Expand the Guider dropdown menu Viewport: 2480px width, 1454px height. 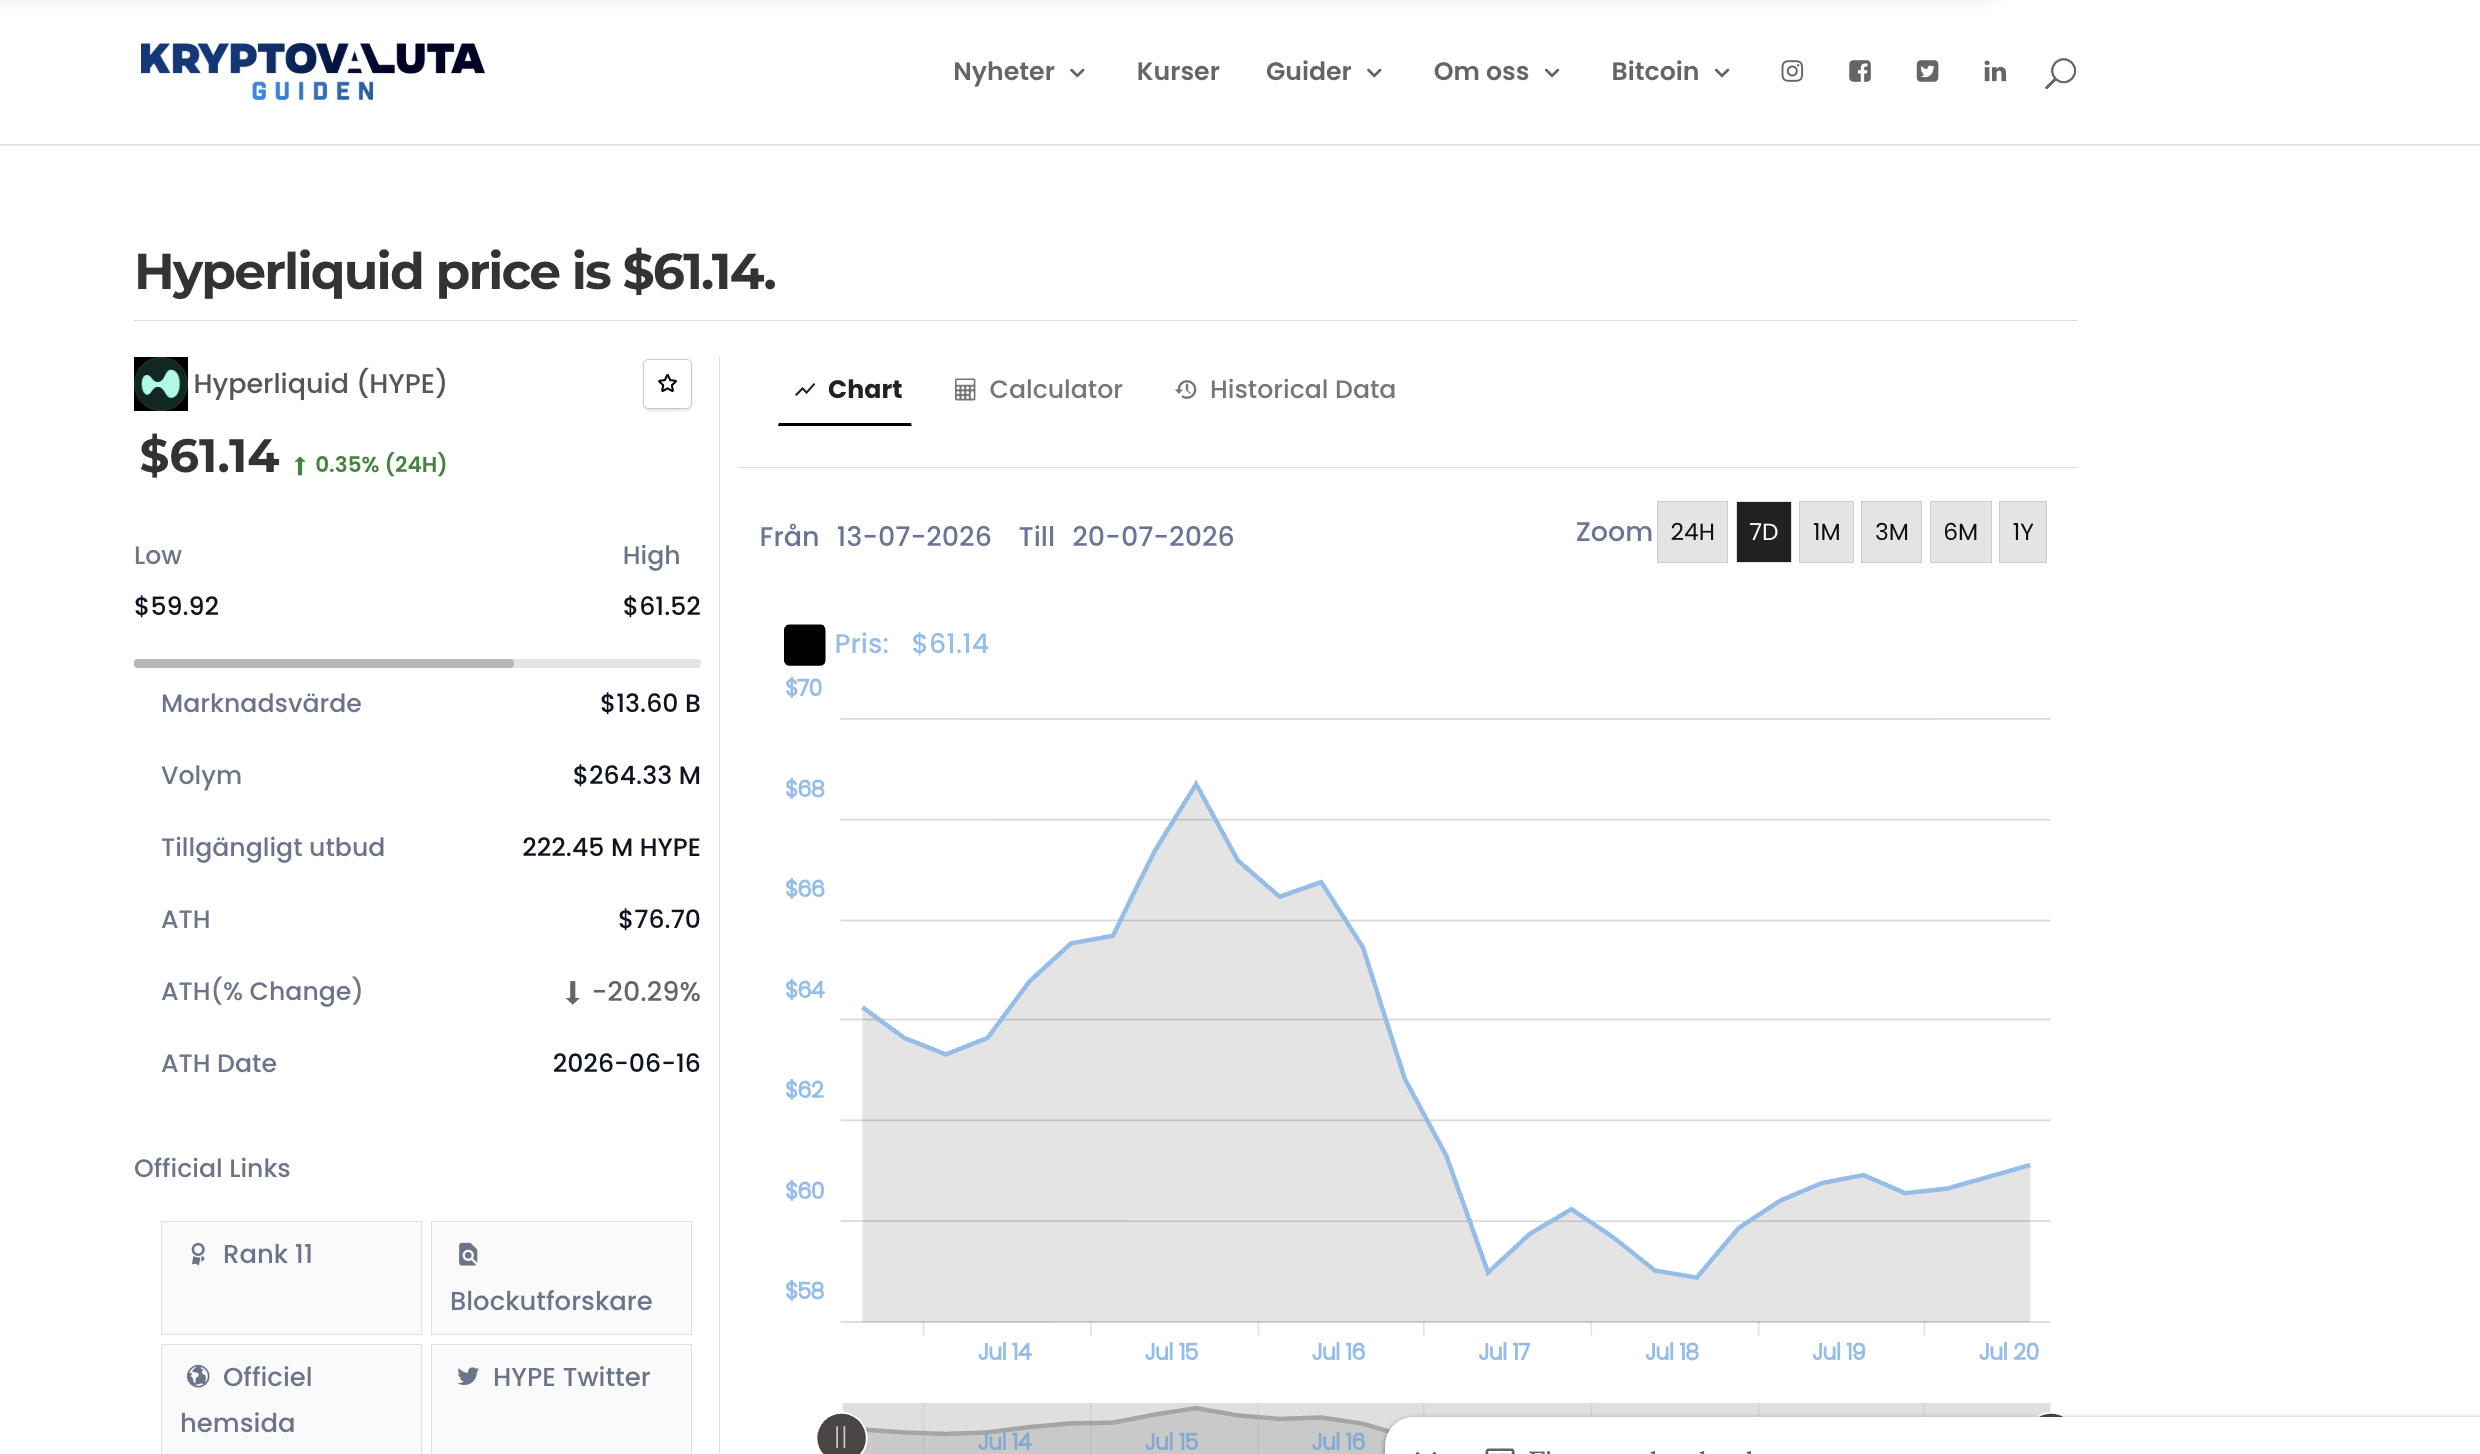click(1323, 71)
